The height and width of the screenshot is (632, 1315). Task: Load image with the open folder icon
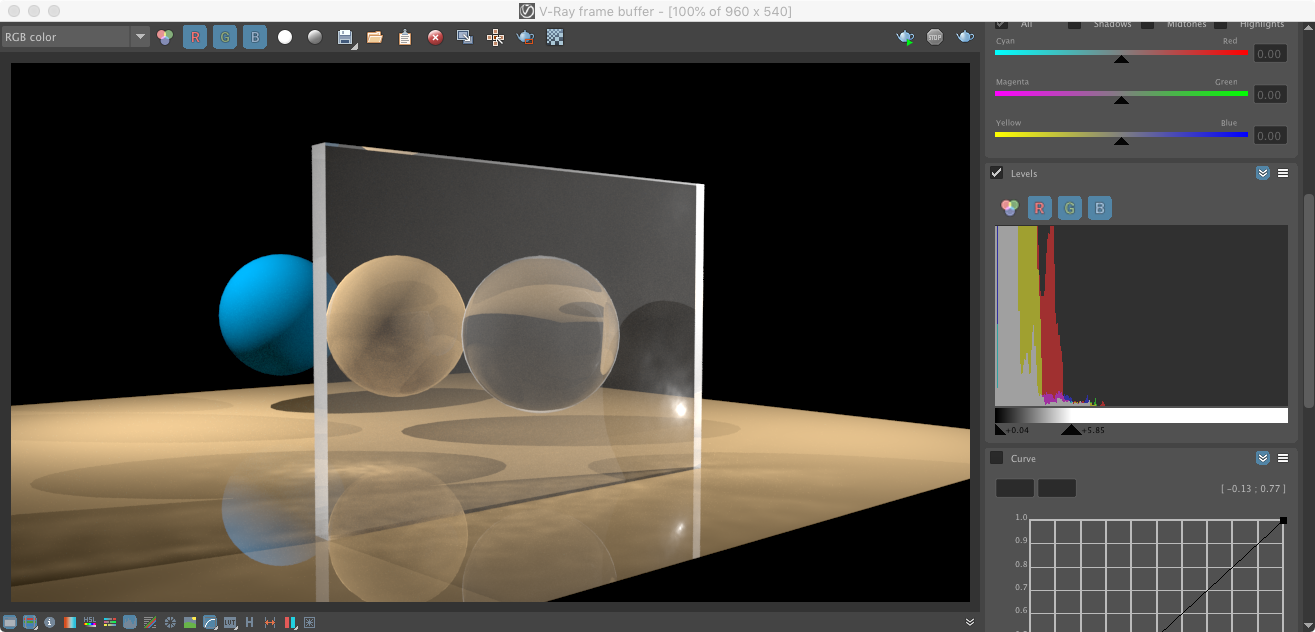click(x=375, y=37)
